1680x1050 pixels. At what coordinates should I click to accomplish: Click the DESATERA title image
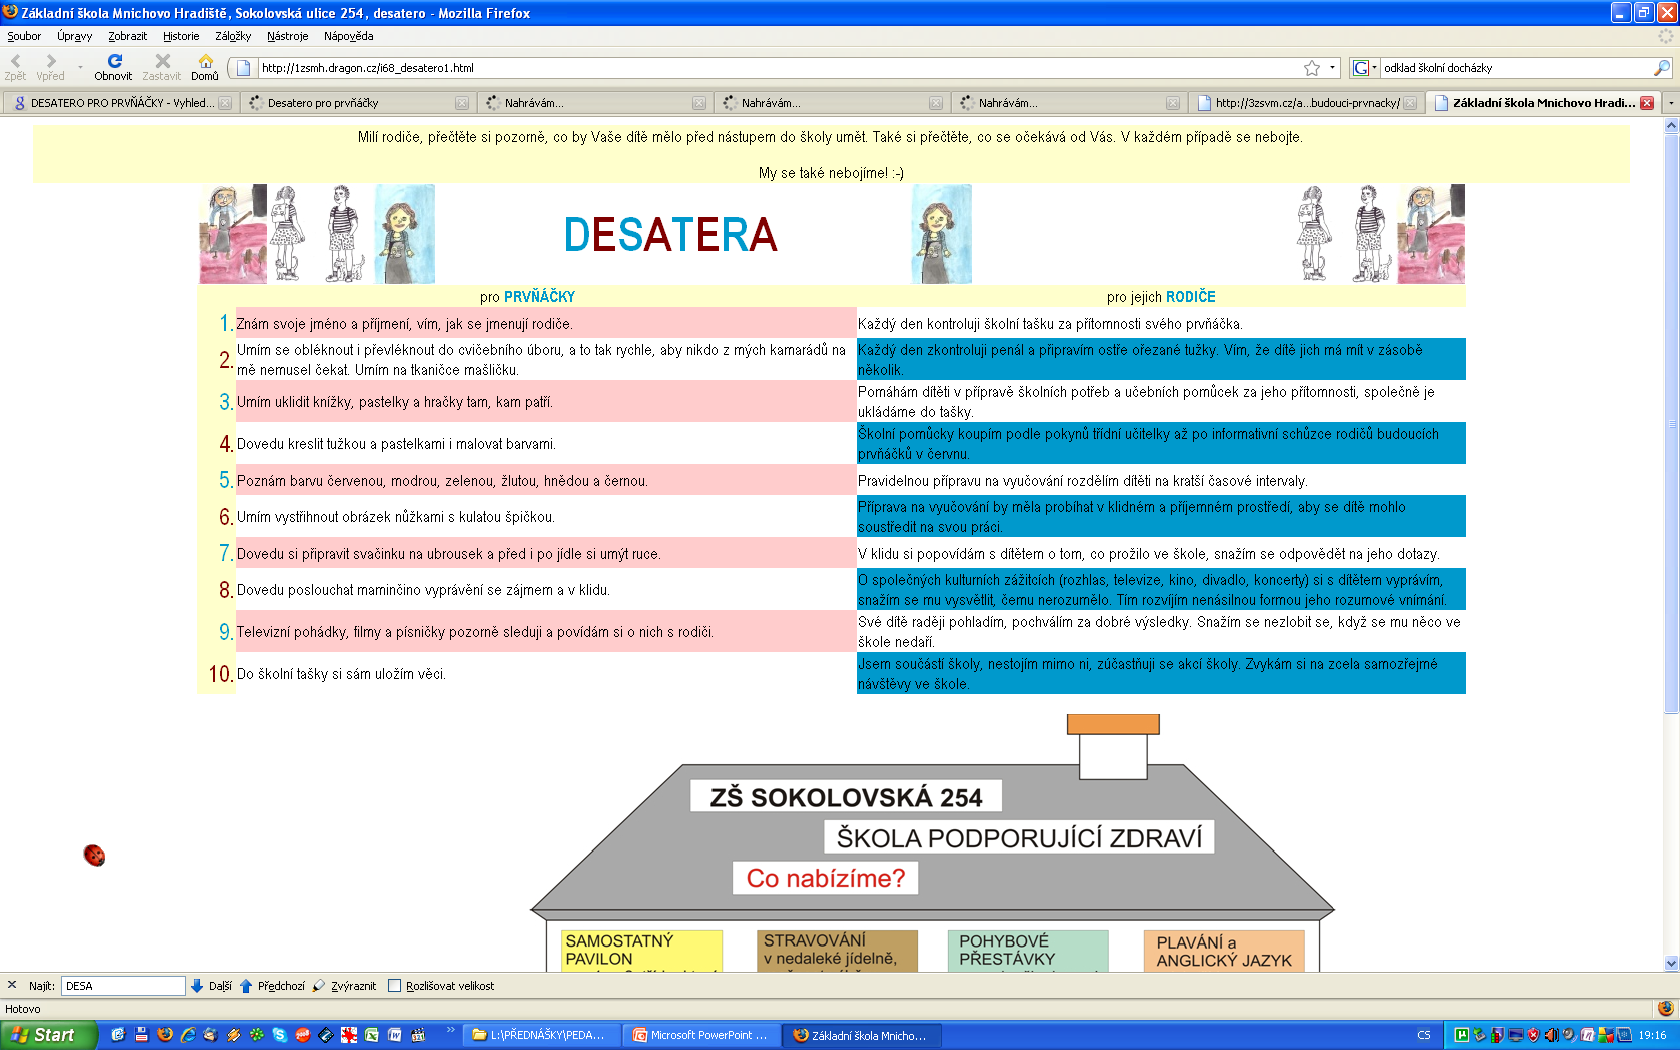tap(671, 235)
